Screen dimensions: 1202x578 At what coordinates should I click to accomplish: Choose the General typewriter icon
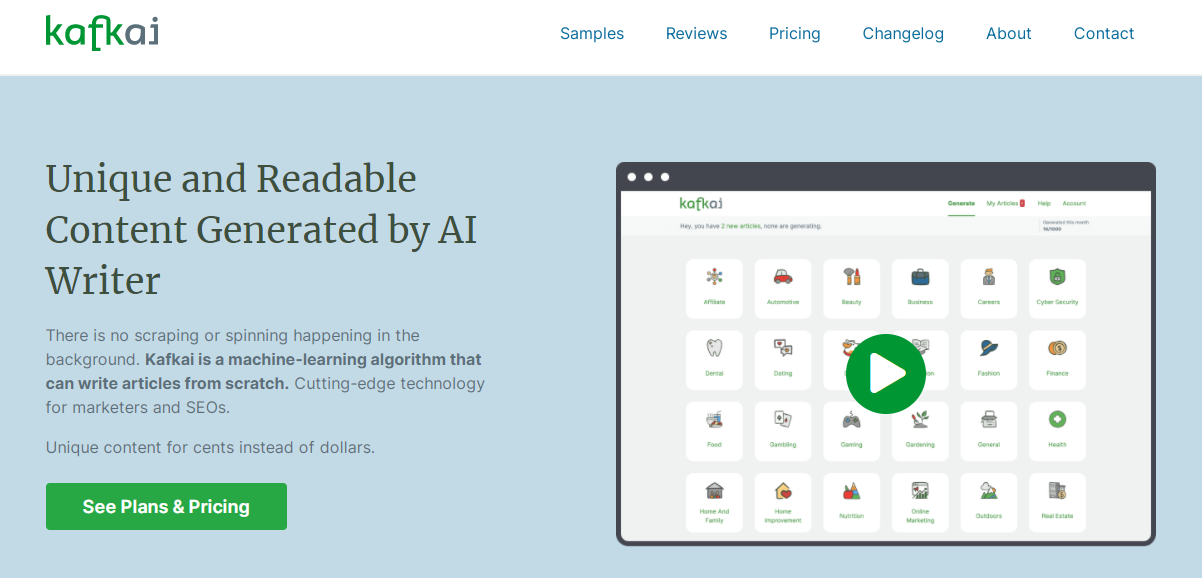(x=989, y=419)
